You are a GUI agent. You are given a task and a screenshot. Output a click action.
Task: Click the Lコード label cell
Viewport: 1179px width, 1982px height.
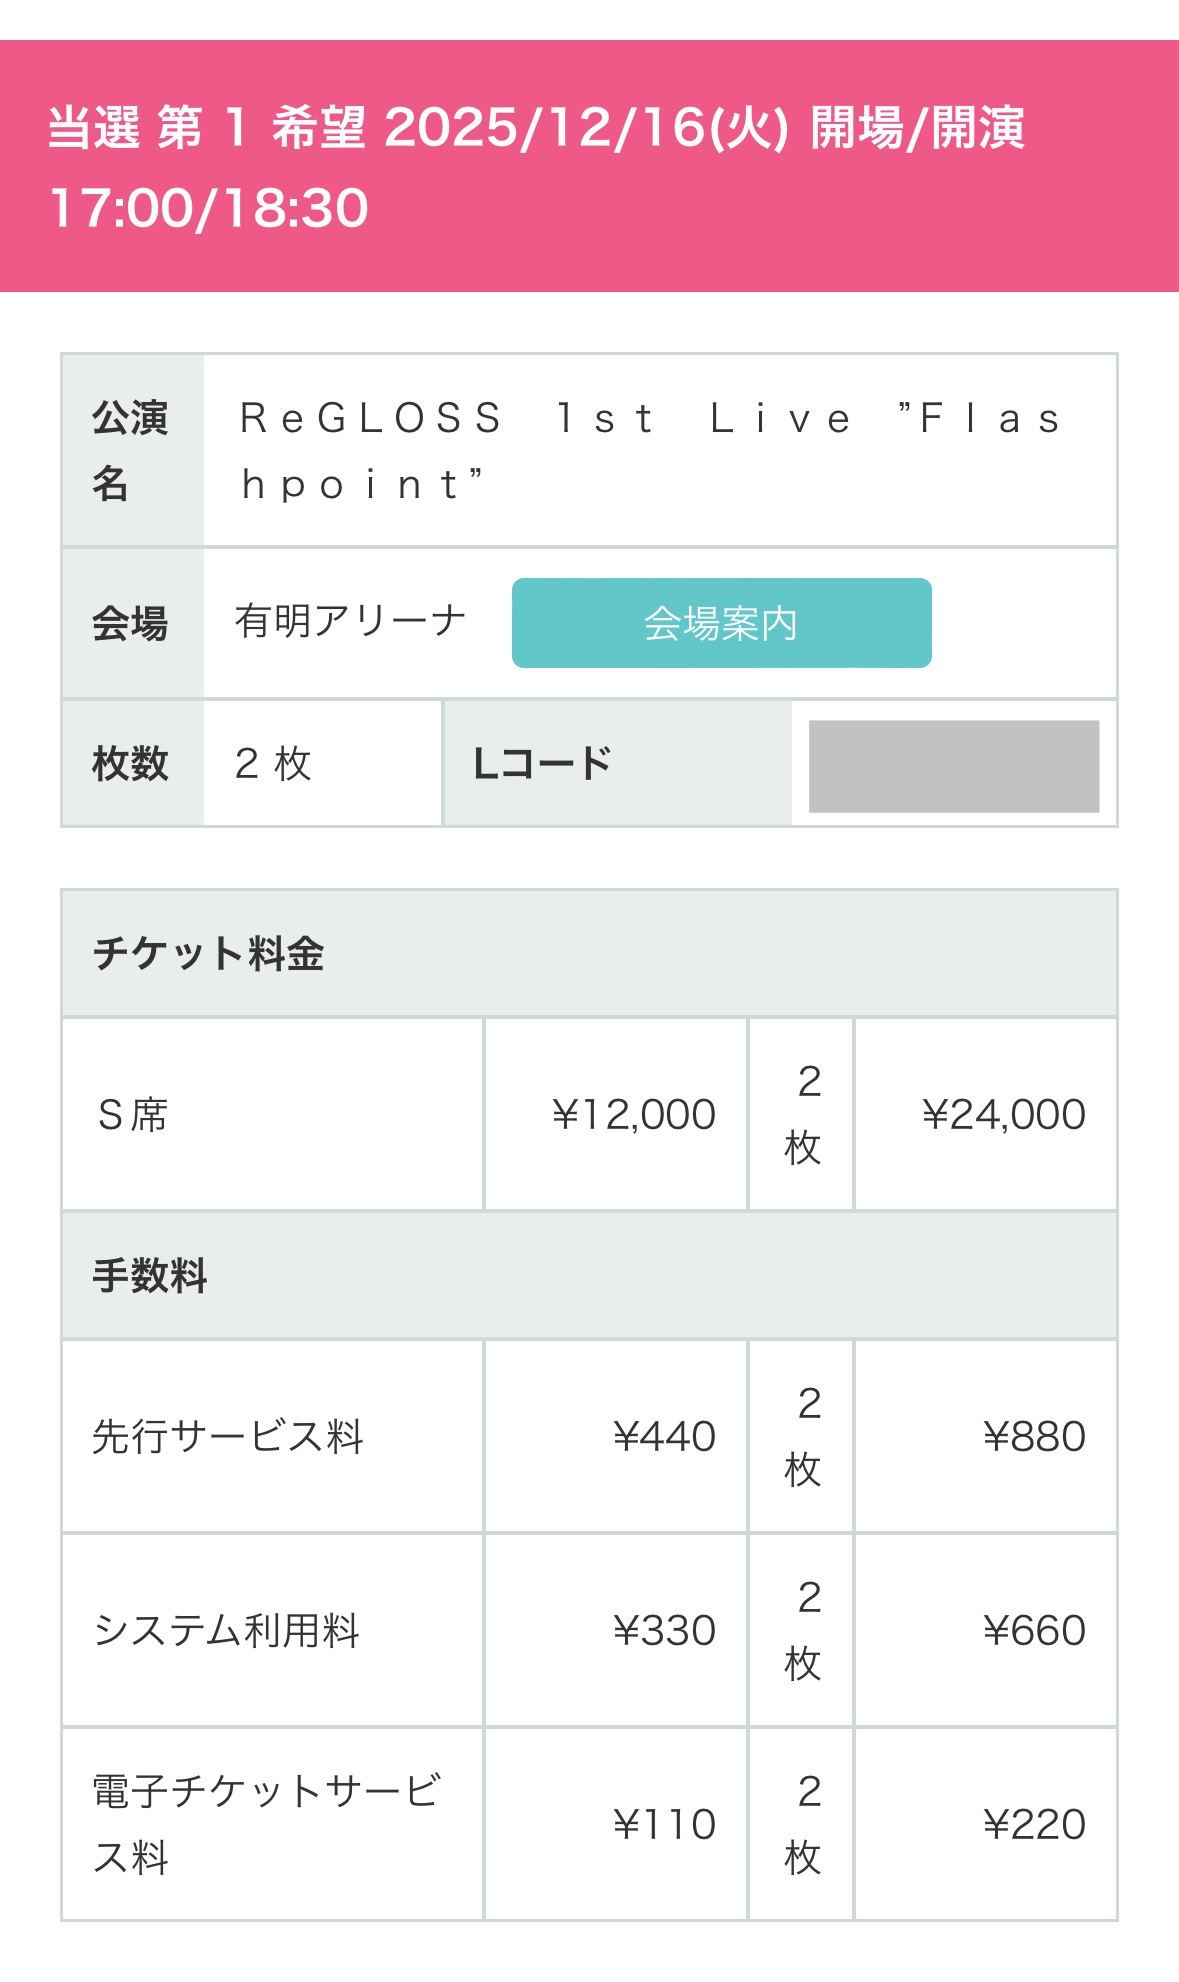543,764
